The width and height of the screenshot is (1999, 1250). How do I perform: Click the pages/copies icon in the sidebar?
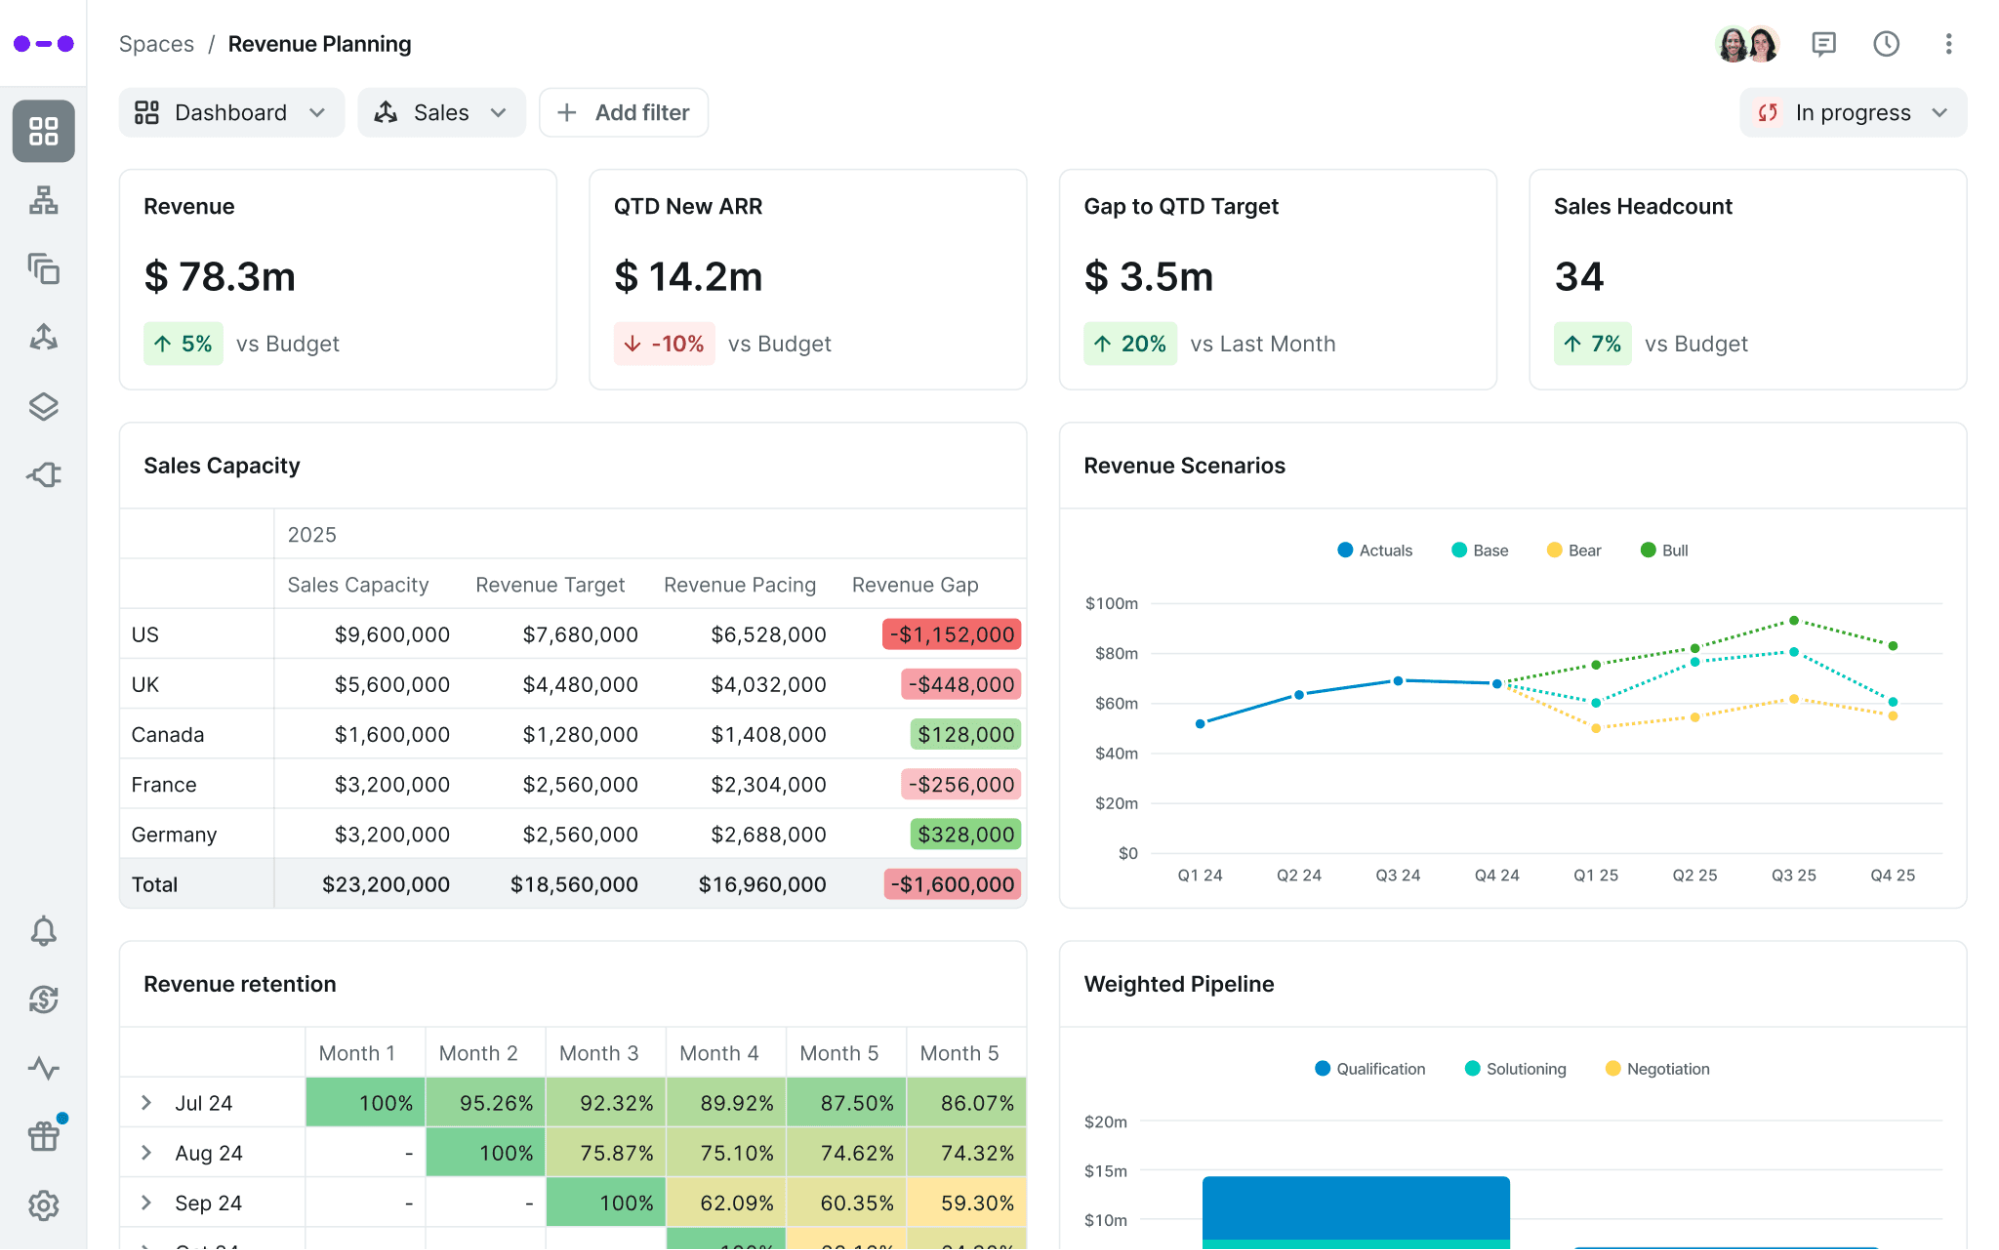(x=43, y=269)
